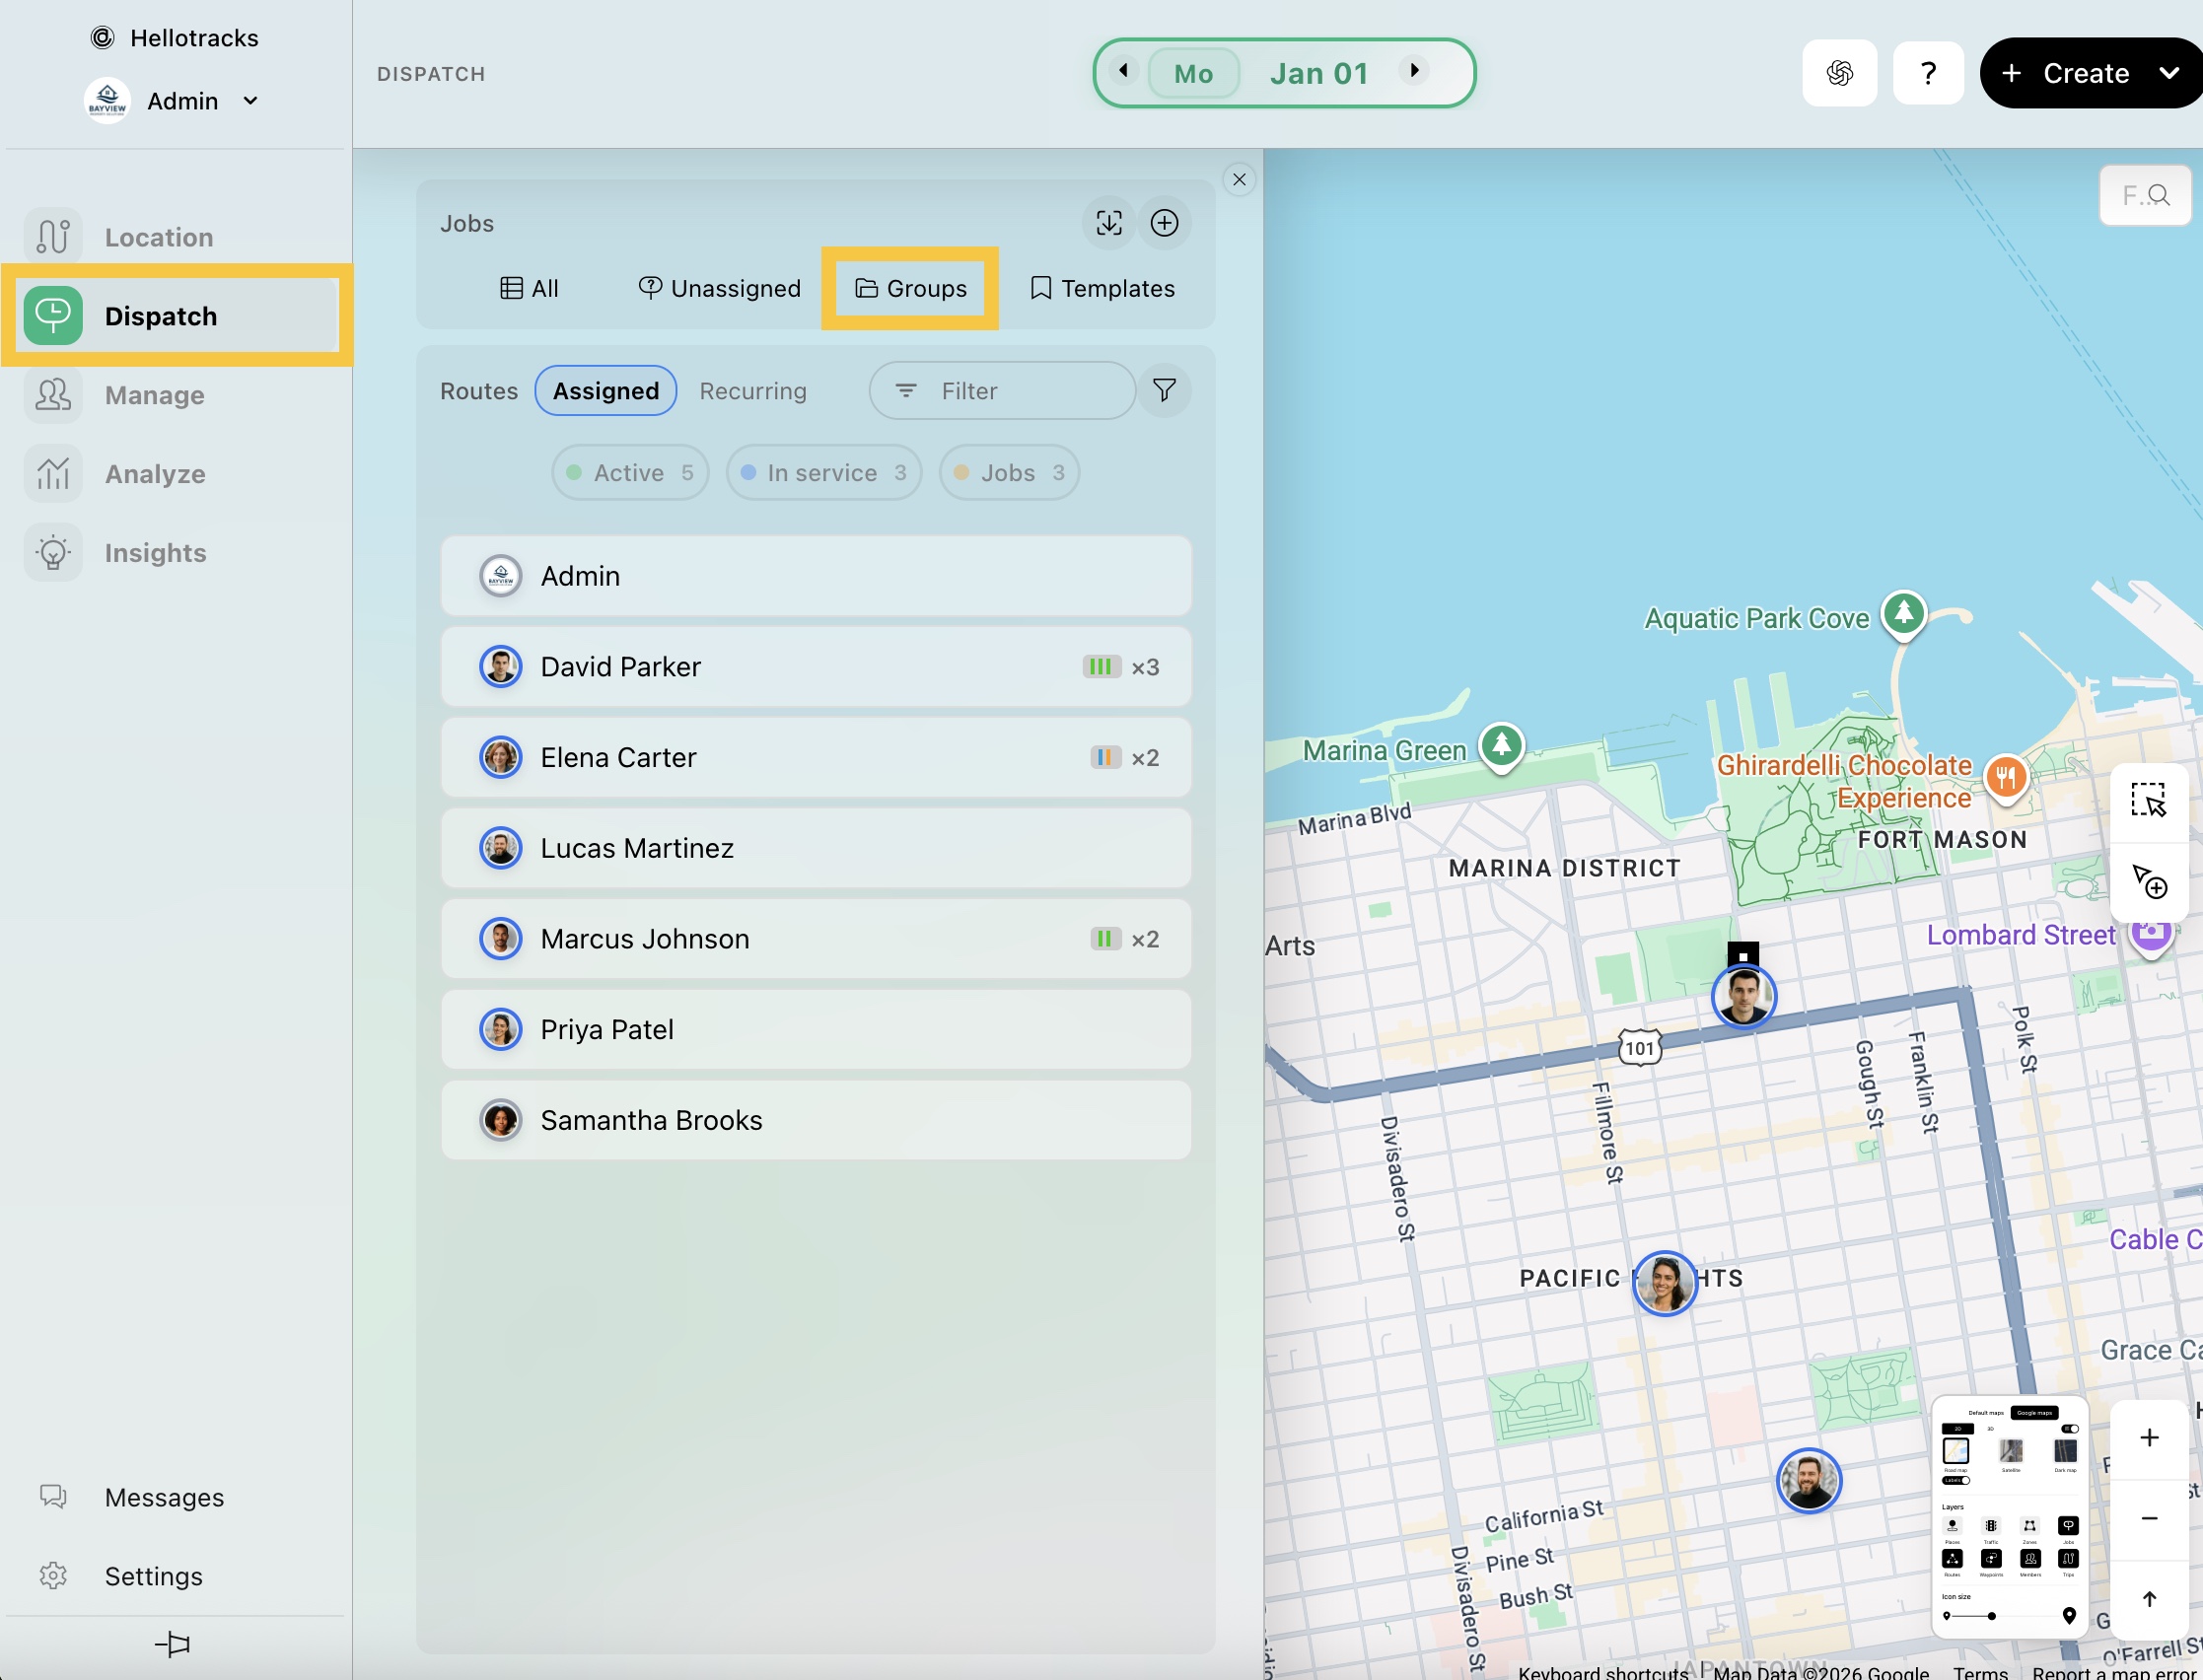Image resolution: width=2203 pixels, height=1680 pixels.
Task: Open David Parker's route row
Action: tap(815, 667)
